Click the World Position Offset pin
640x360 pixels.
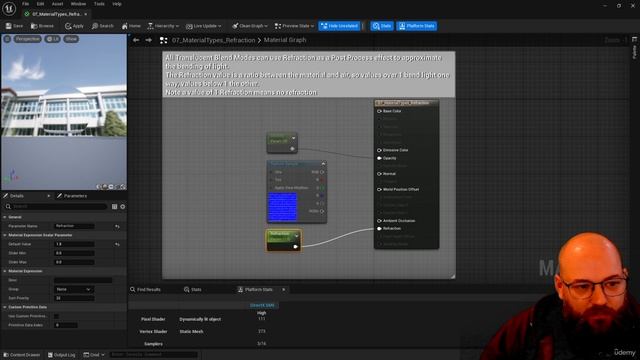click(379, 189)
